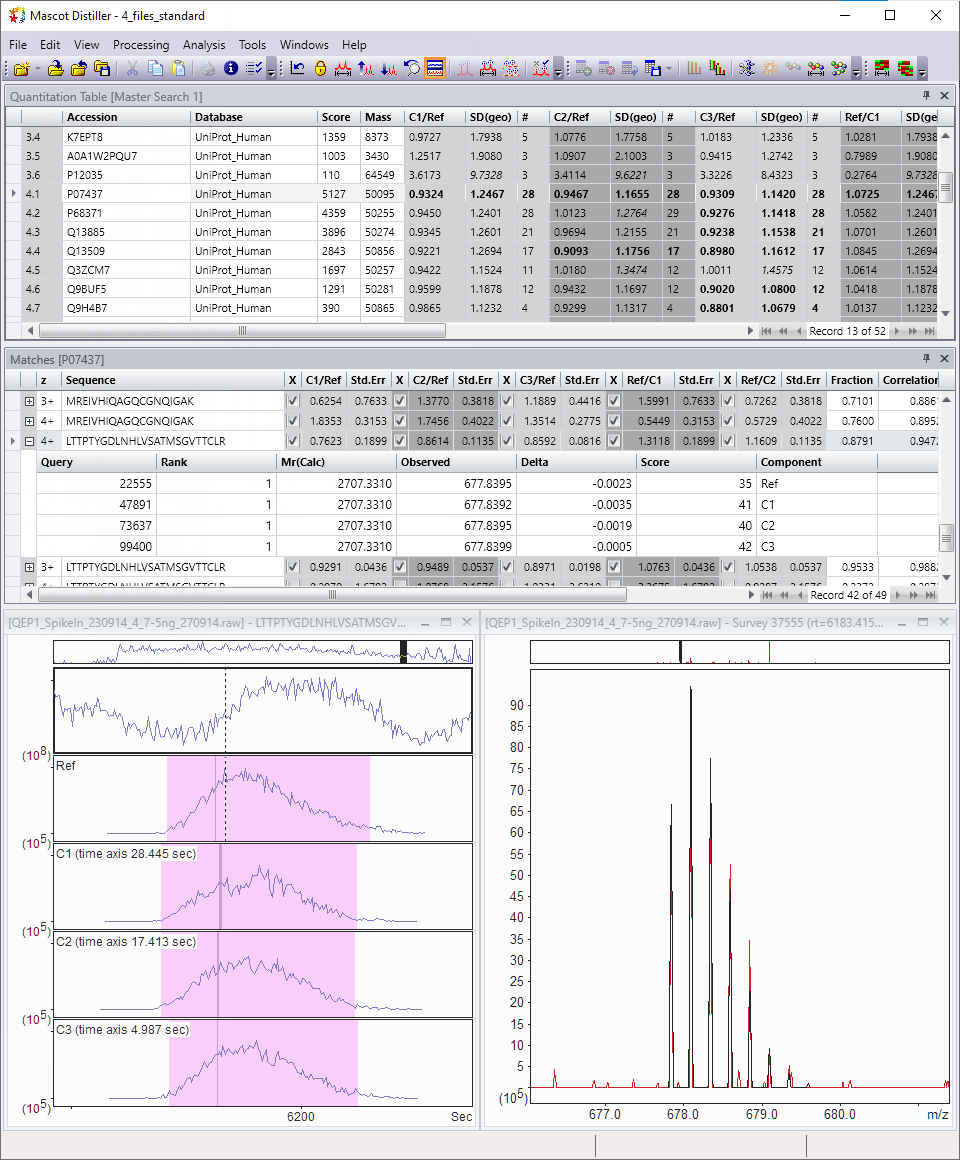Open the blue information icon

click(x=231, y=69)
